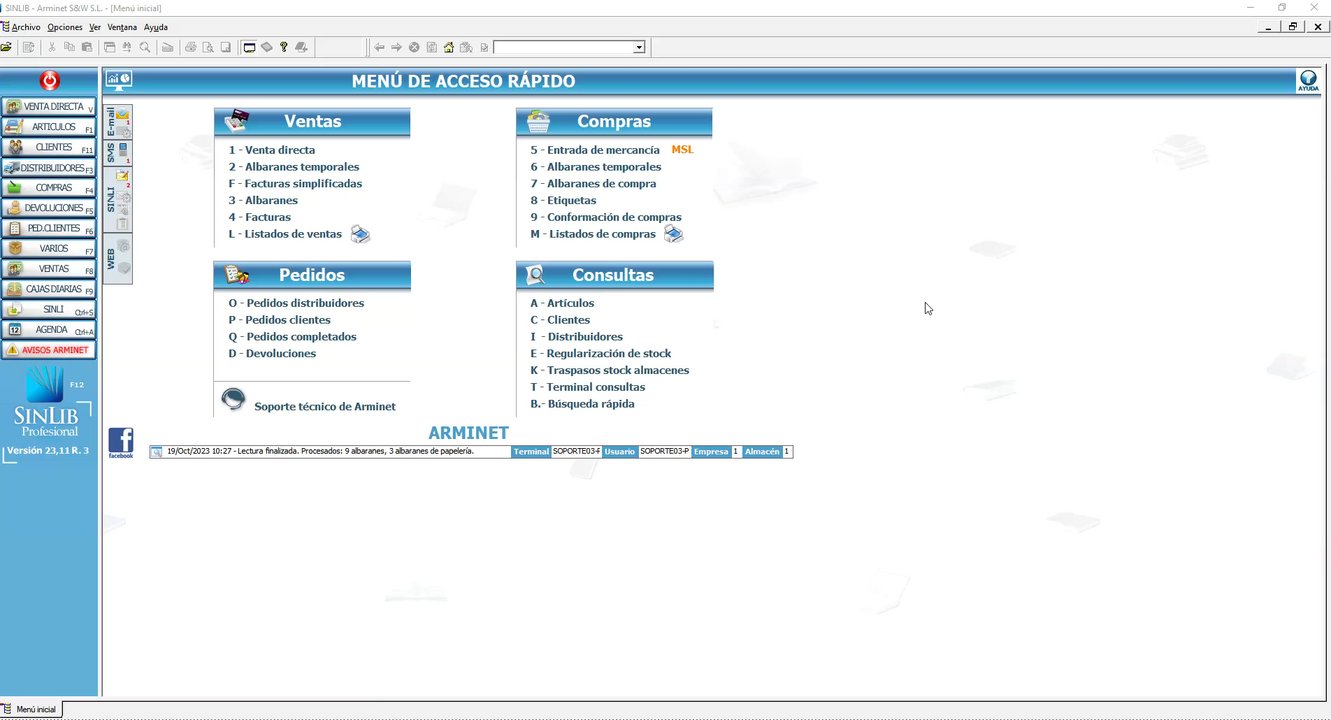
Task: Open 8 - Etiquetas link
Action: 563,200
